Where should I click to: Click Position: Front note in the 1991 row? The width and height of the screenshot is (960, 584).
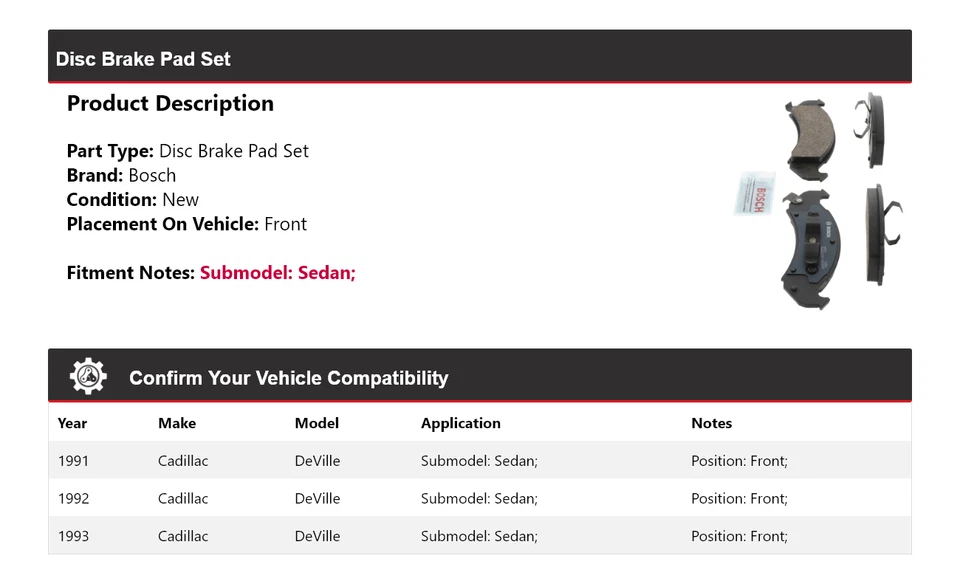coord(739,461)
